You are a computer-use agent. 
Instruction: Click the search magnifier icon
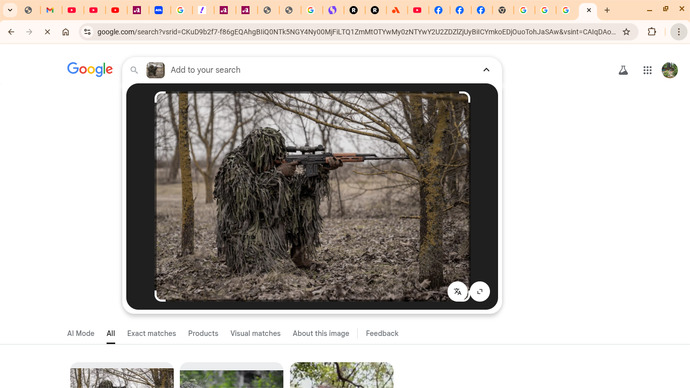pos(134,70)
